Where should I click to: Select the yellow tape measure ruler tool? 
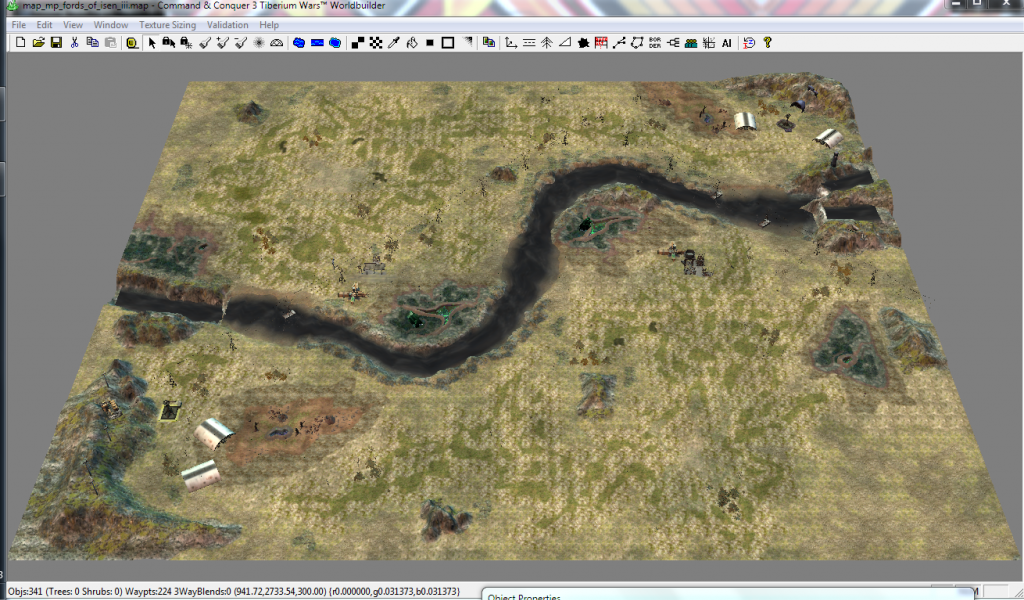click(x=132, y=43)
